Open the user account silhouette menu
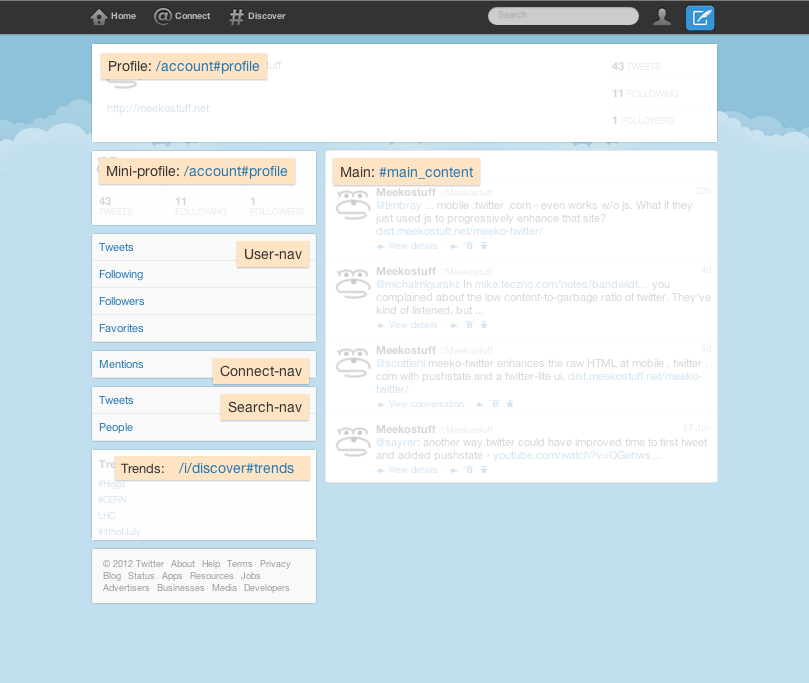 [x=661, y=16]
